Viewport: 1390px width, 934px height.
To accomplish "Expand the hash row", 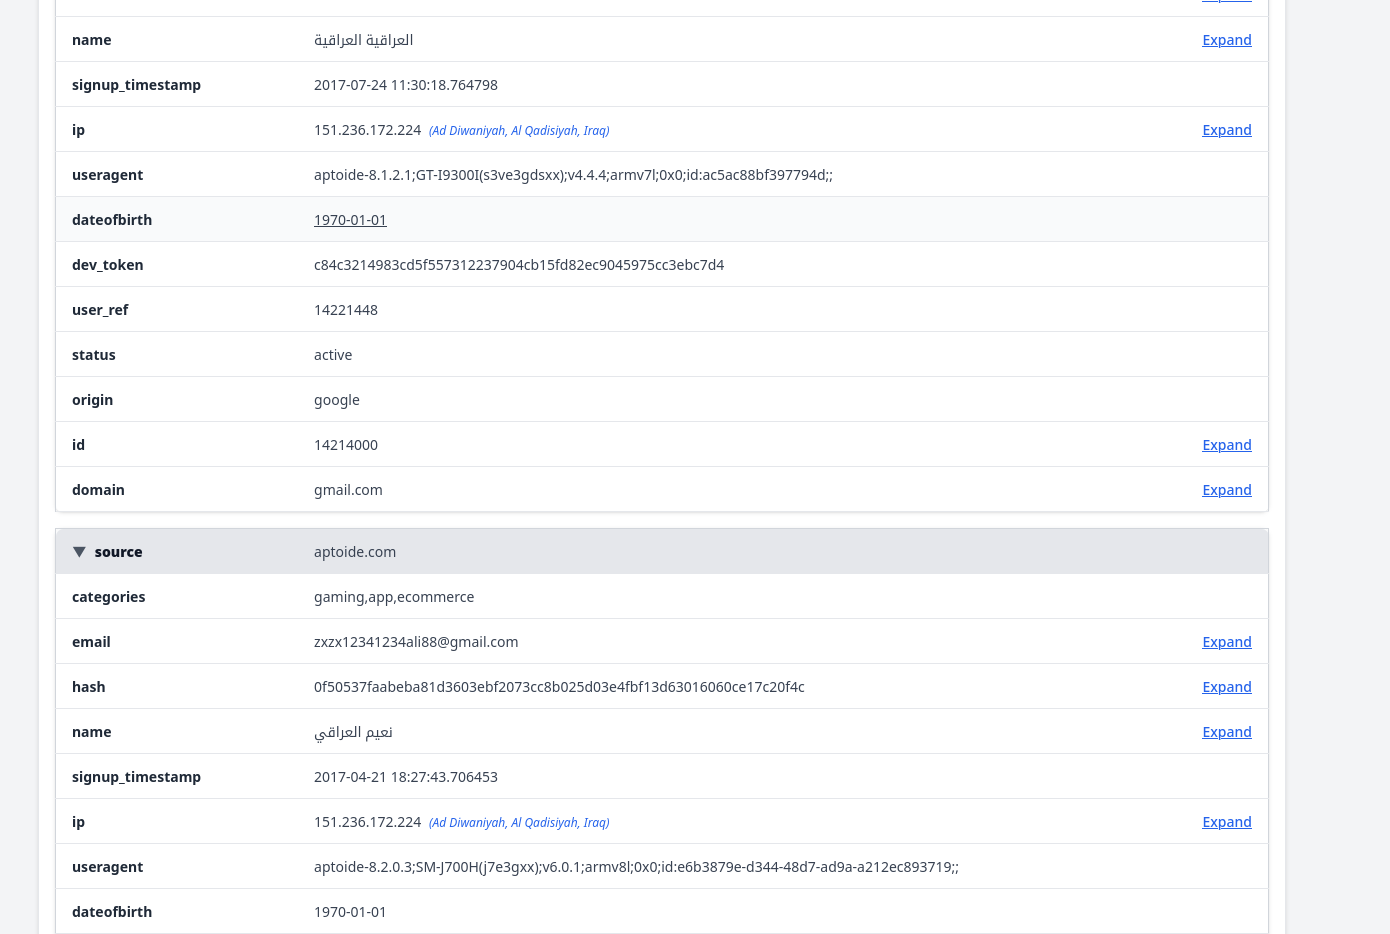I will pyautogui.click(x=1226, y=687).
